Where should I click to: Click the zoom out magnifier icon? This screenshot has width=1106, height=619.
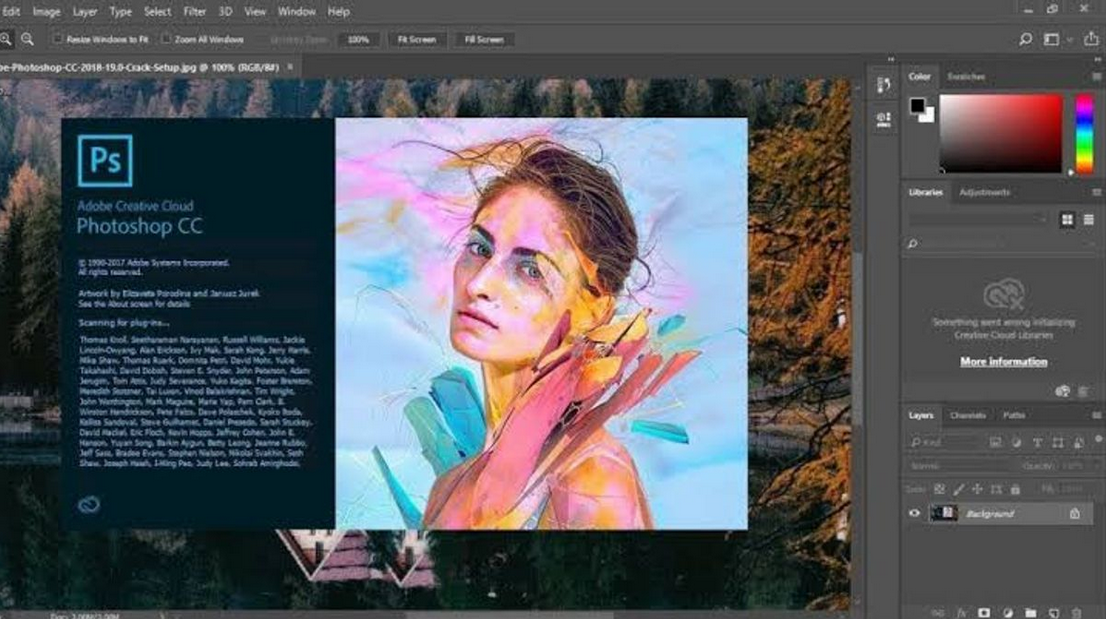(27, 39)
